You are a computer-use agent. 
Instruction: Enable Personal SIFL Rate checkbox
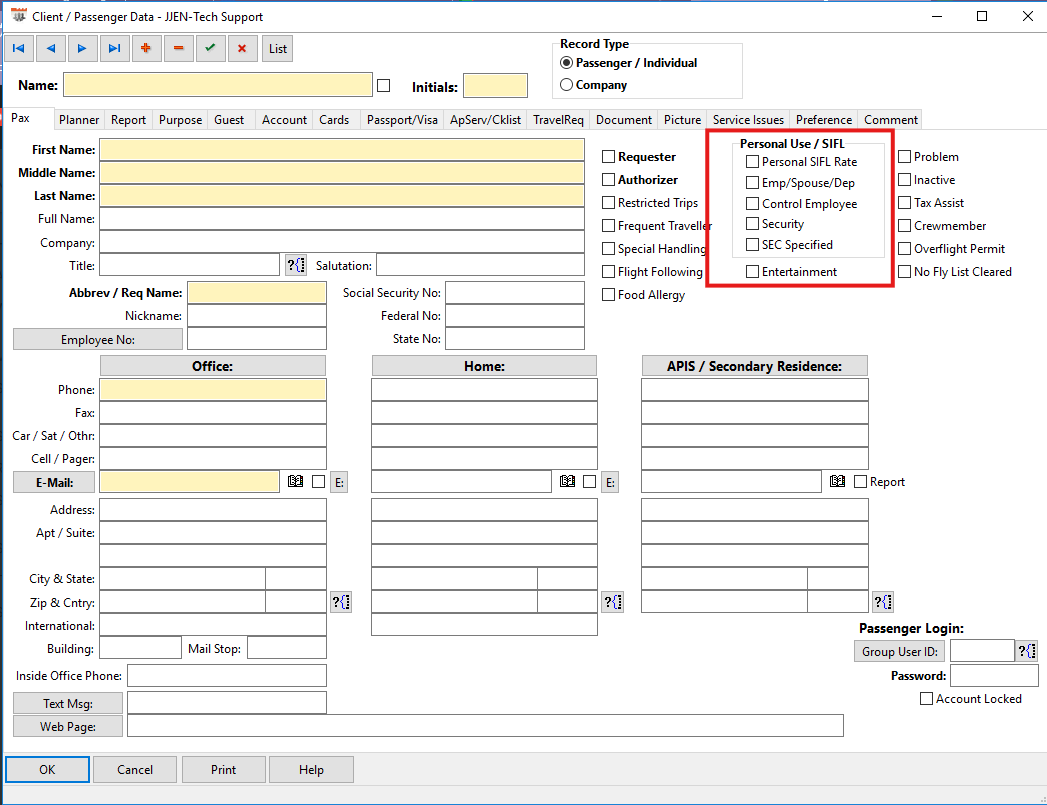(753, 162)
